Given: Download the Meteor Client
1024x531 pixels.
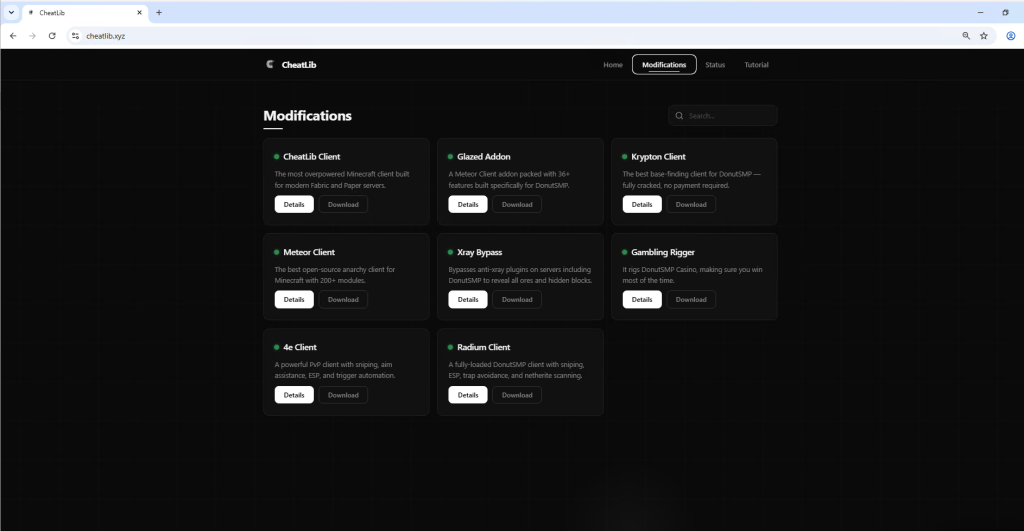Looking at the screenshot, I should (343, 300).
